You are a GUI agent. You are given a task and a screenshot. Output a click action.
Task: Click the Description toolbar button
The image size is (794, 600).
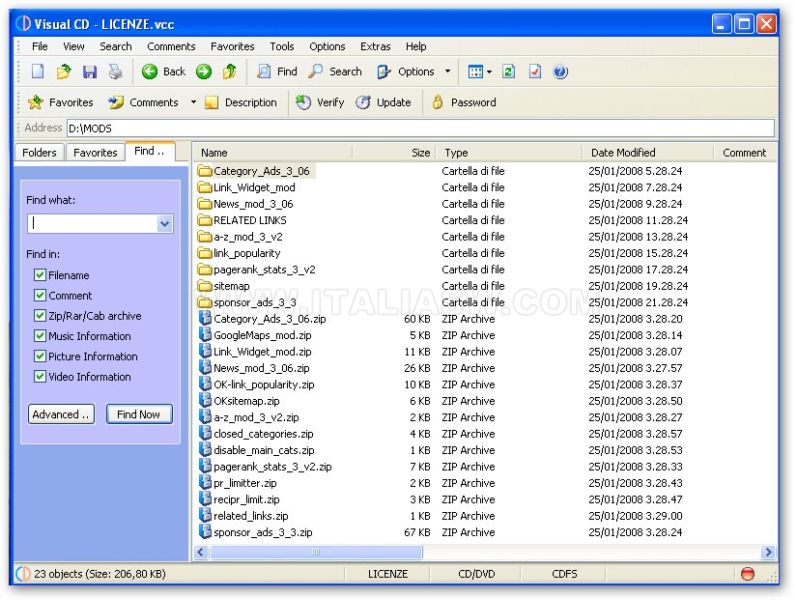pos(240,102)
